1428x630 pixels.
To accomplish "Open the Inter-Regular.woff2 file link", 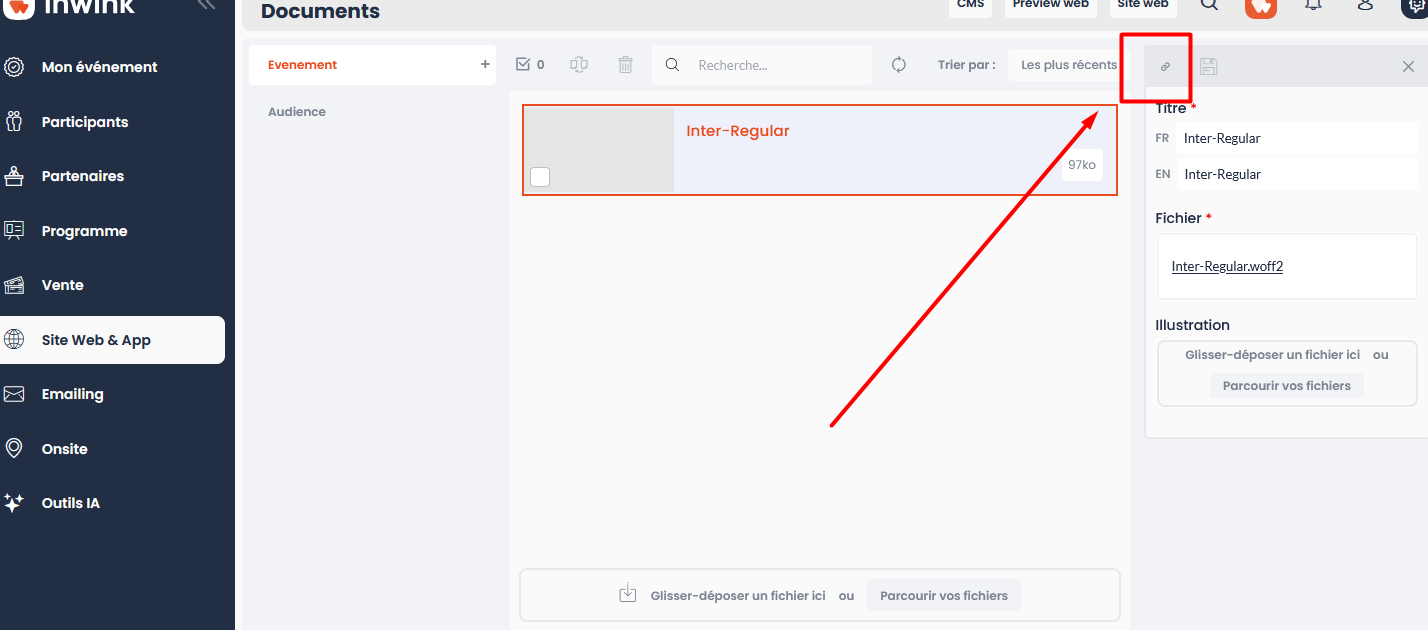I will click(1227, 267).
